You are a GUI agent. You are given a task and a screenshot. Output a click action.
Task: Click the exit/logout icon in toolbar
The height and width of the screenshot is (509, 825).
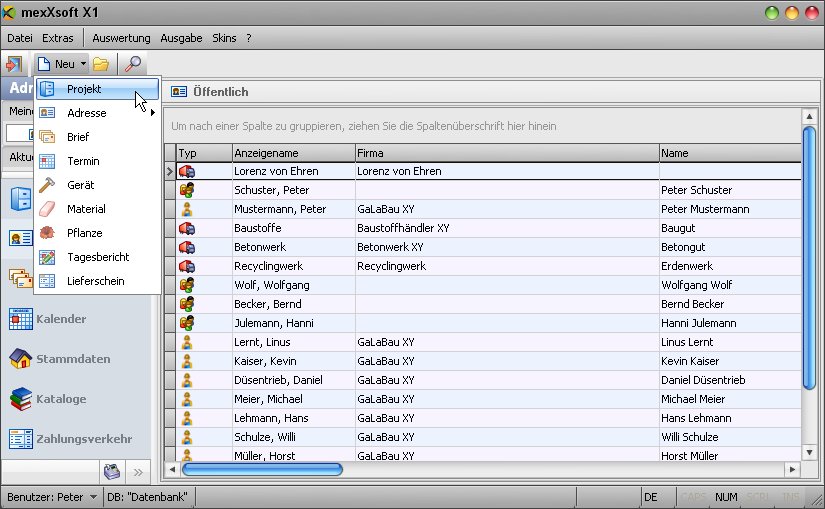tap(14, 64)
